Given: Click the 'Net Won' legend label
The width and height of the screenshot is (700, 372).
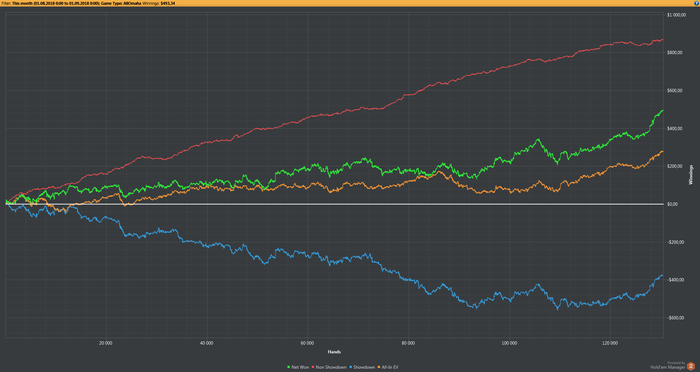Looking at the screenshot, I should [x=300, y=367].
